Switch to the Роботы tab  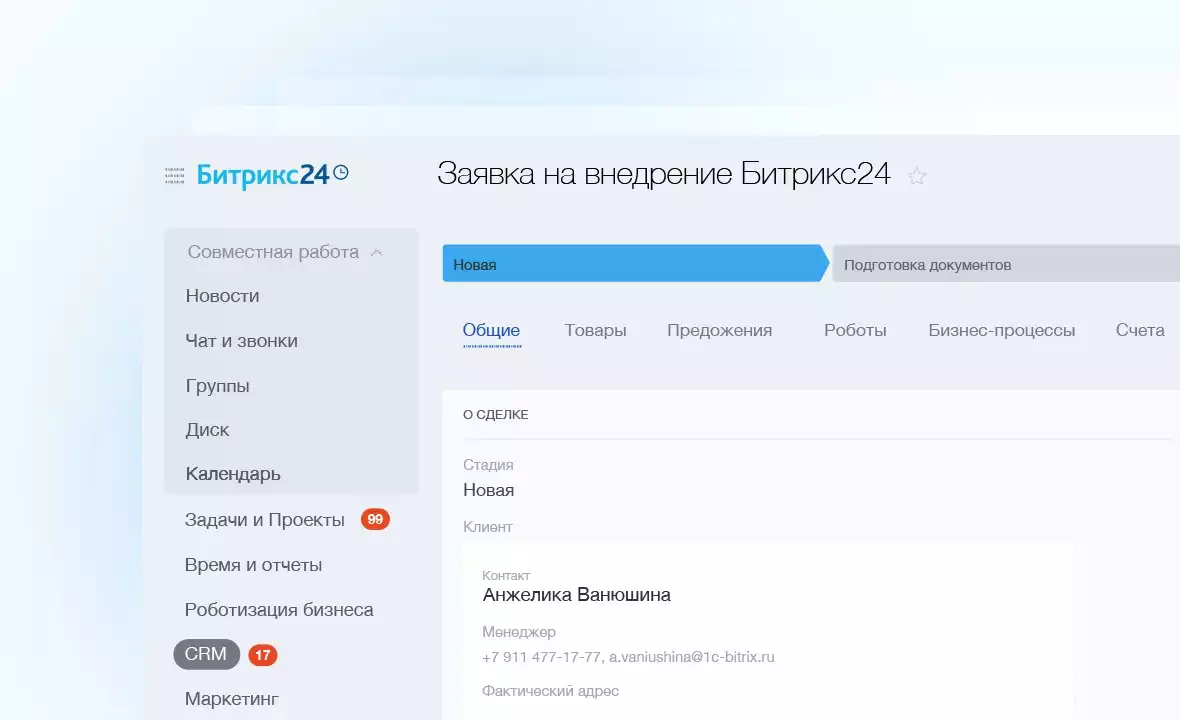[x=855, y=330]
